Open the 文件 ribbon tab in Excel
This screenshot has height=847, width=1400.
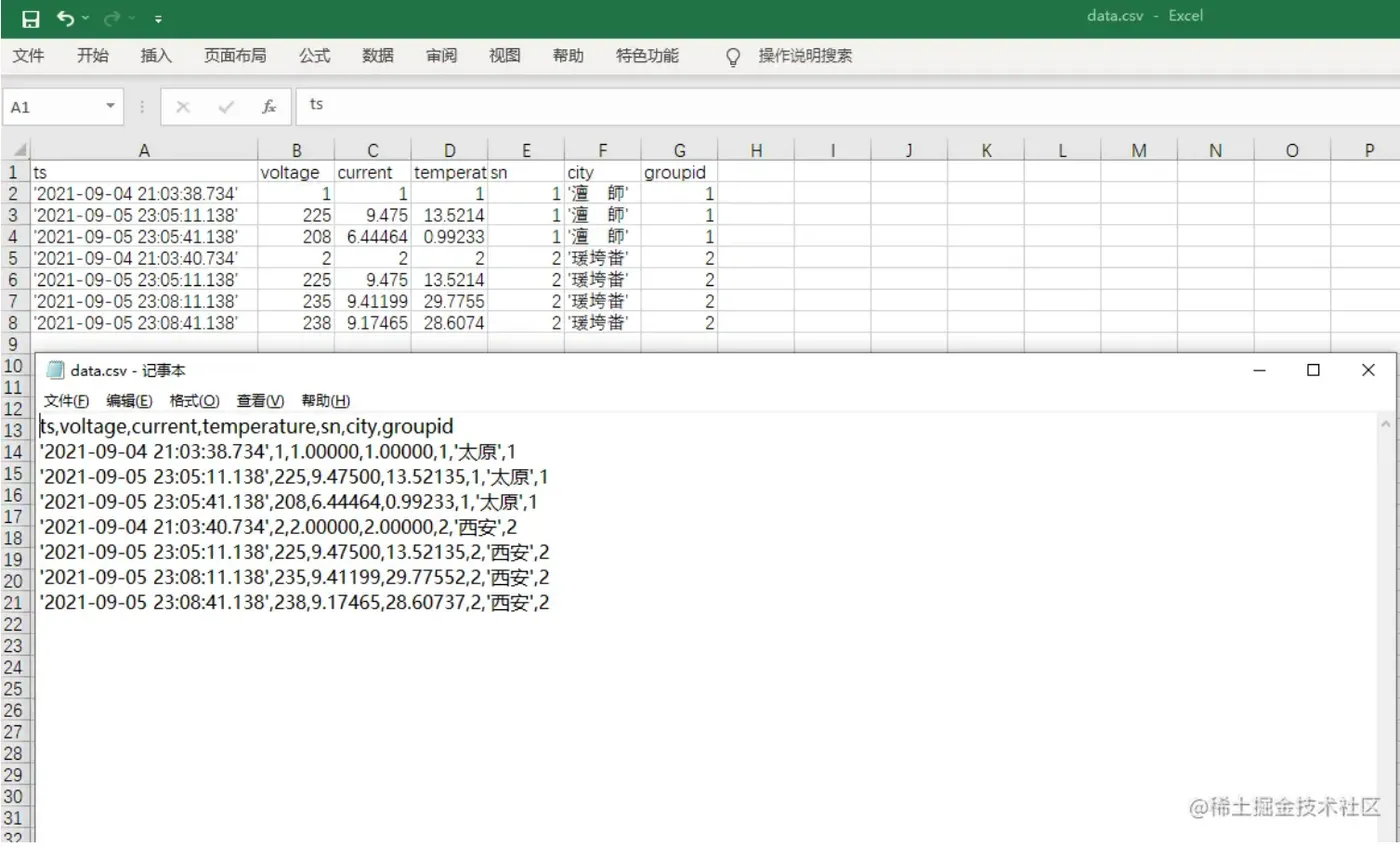click(x=28, y=56)
